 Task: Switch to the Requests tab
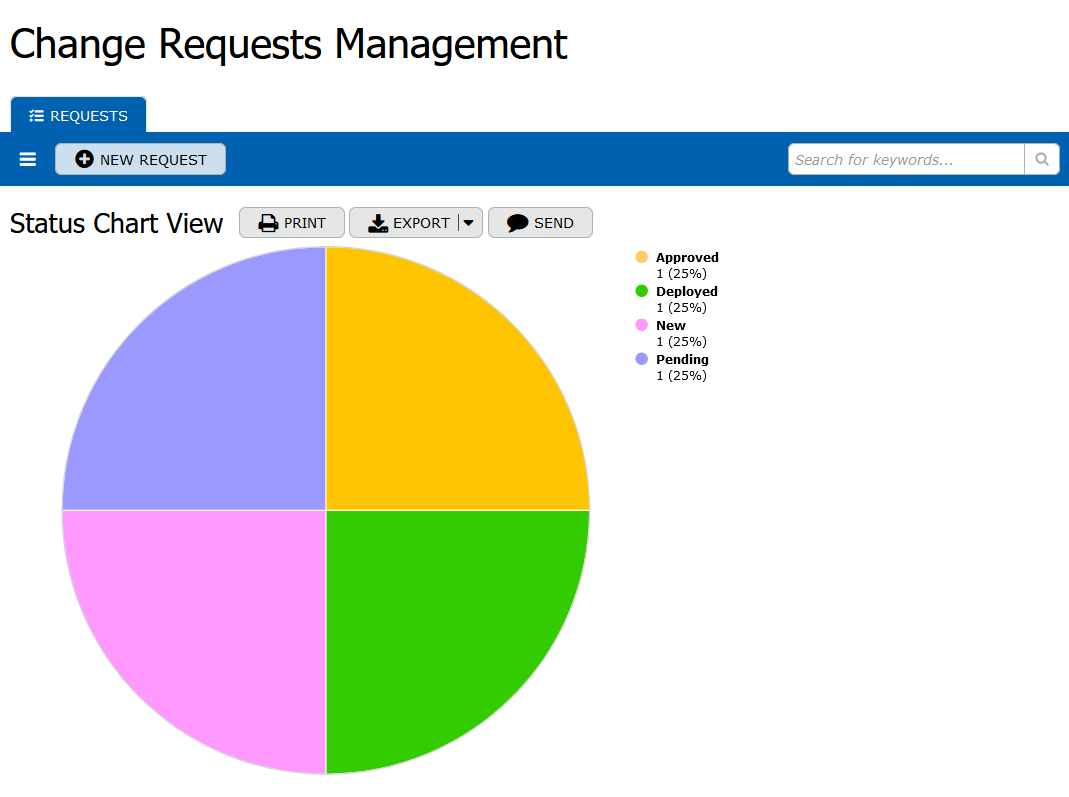[79, 116]
